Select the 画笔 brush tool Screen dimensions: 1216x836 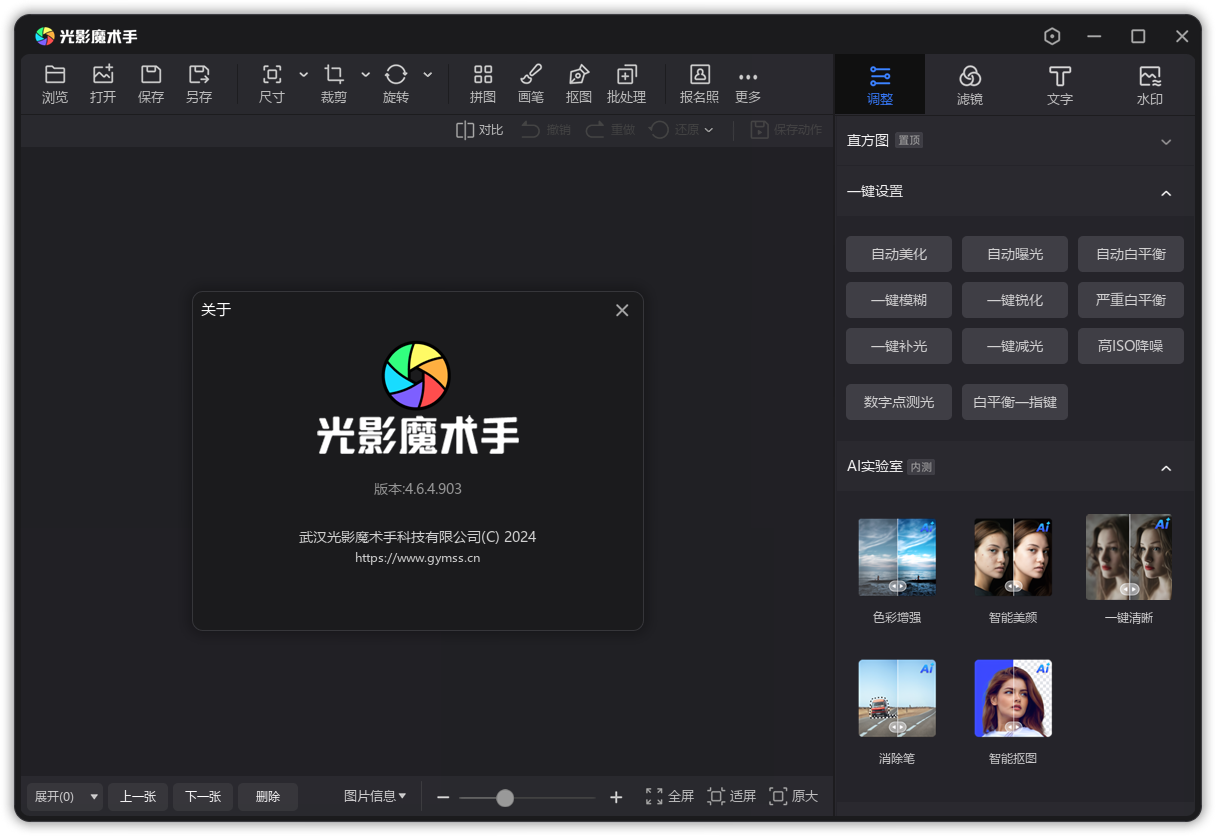[x=531, y=84]
